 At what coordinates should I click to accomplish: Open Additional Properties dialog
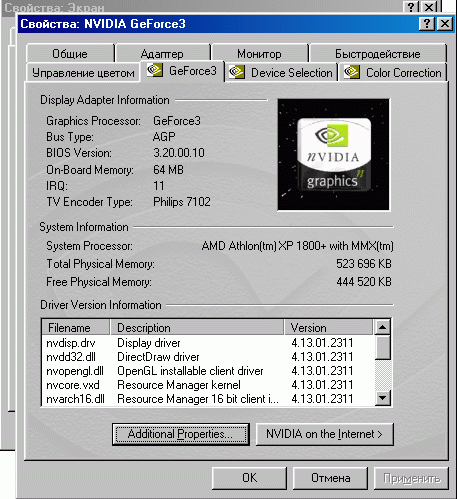pos(181,434)
